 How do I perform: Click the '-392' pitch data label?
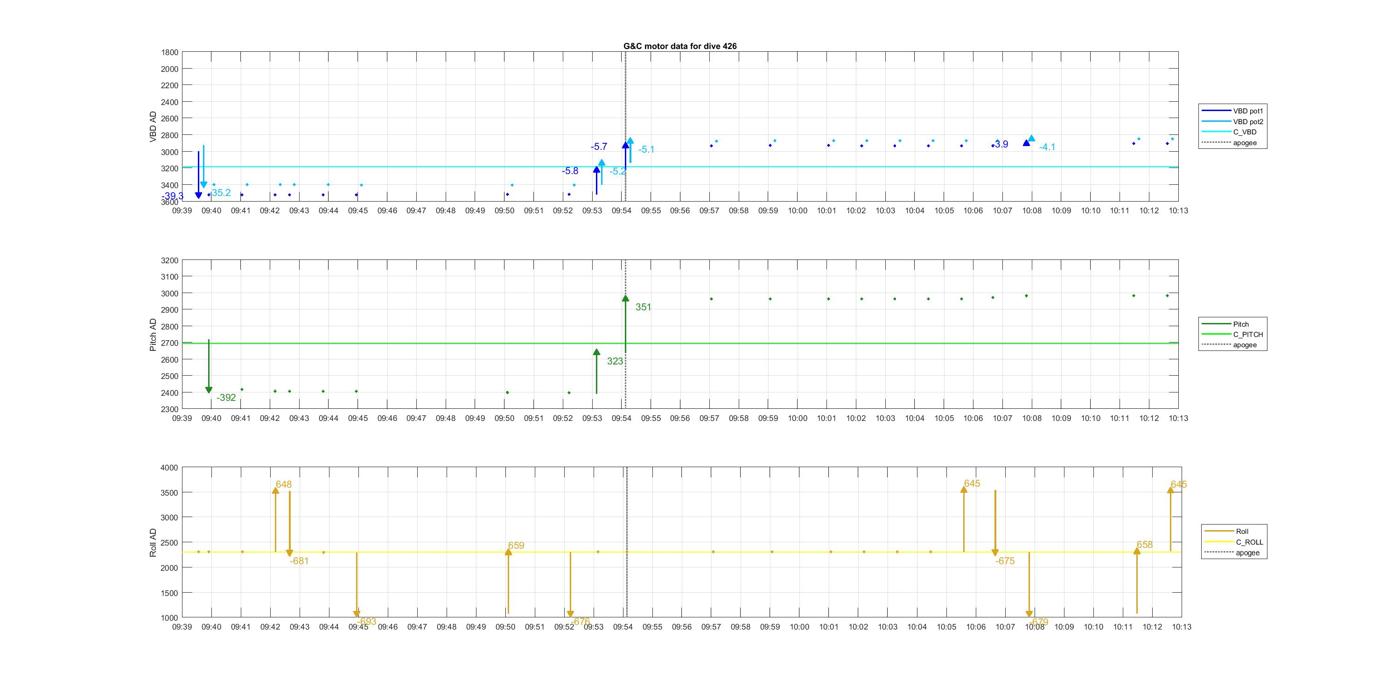point(227,398)
